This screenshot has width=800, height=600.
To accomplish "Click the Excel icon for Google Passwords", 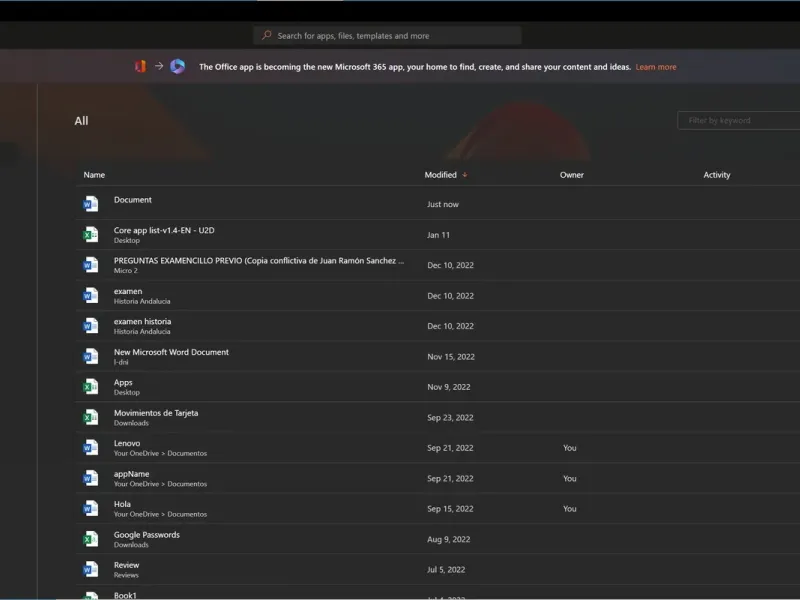I will (x=90, y=539).
